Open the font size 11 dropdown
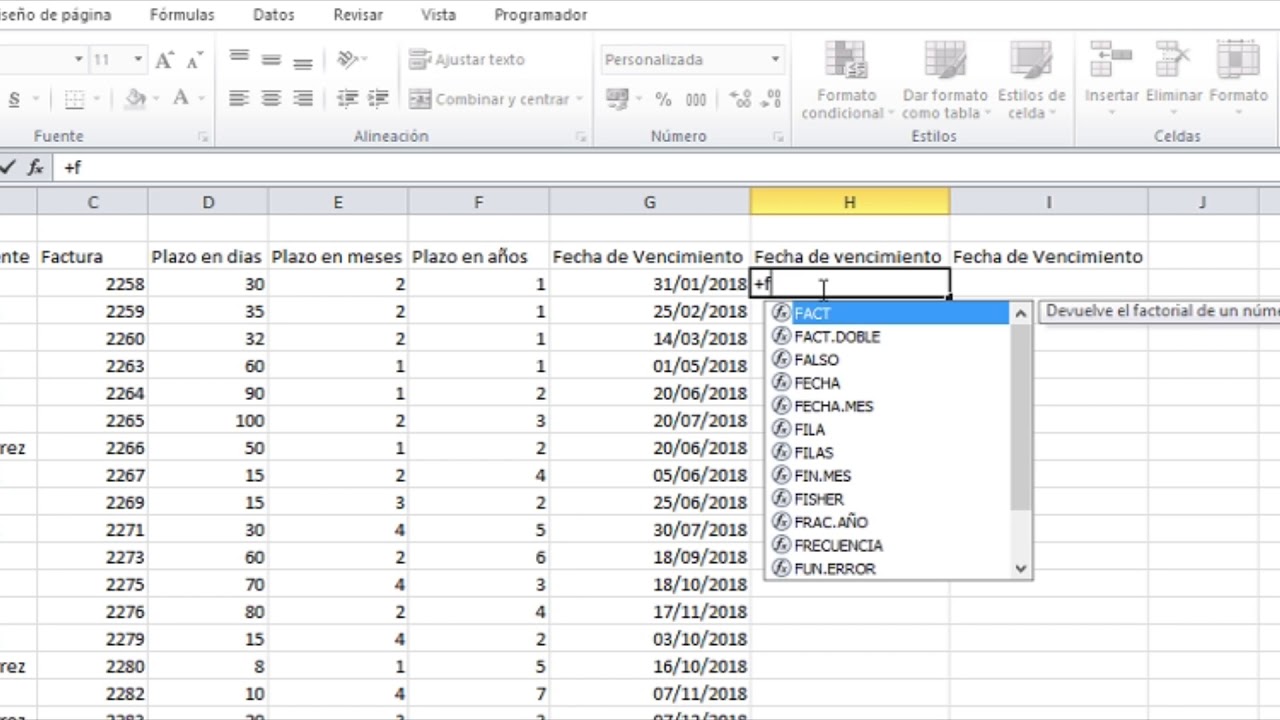Screen dimensions: 1280x720 tap(138, 60)
